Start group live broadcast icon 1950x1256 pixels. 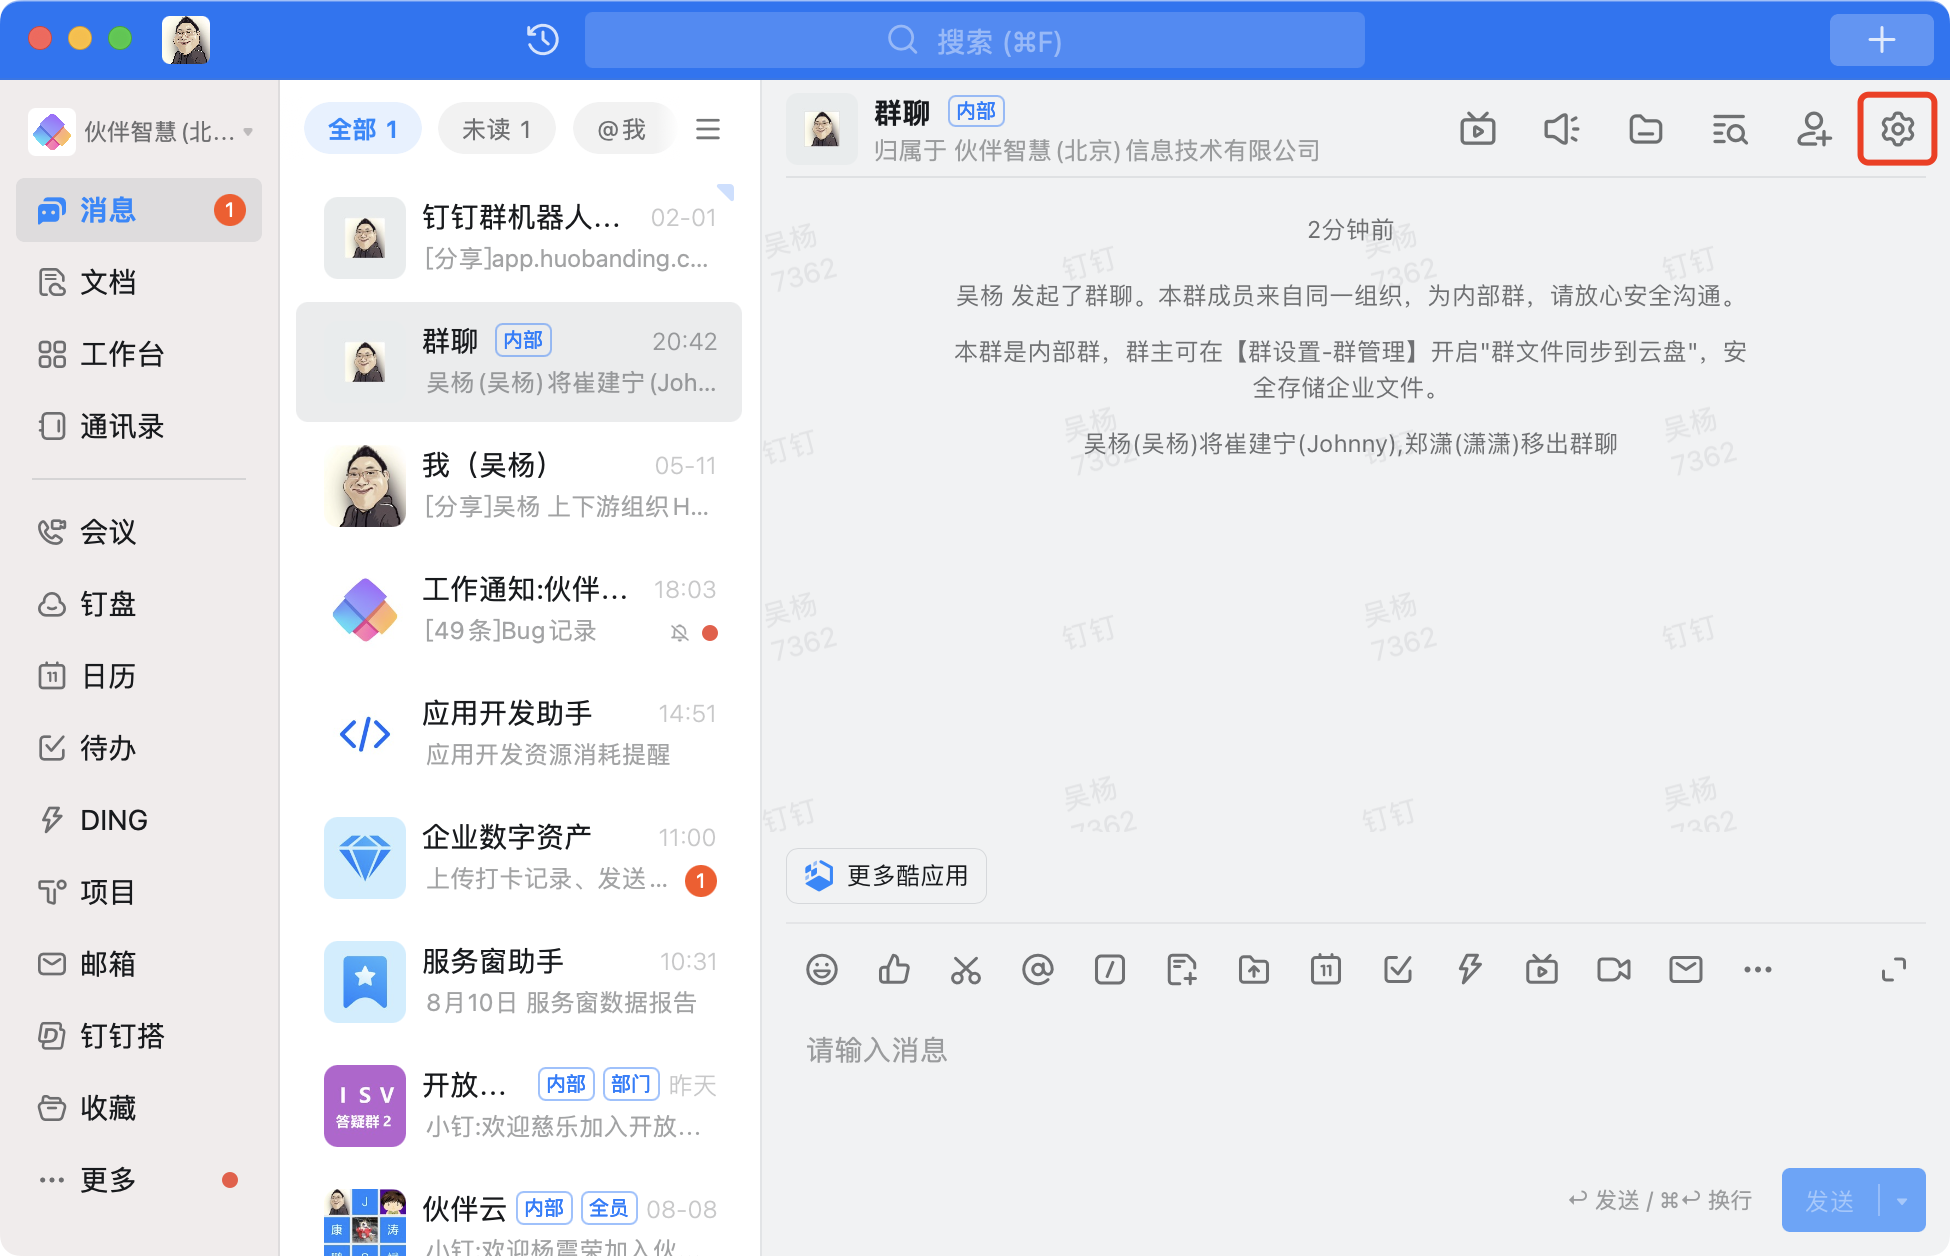tap(1477, 129)
